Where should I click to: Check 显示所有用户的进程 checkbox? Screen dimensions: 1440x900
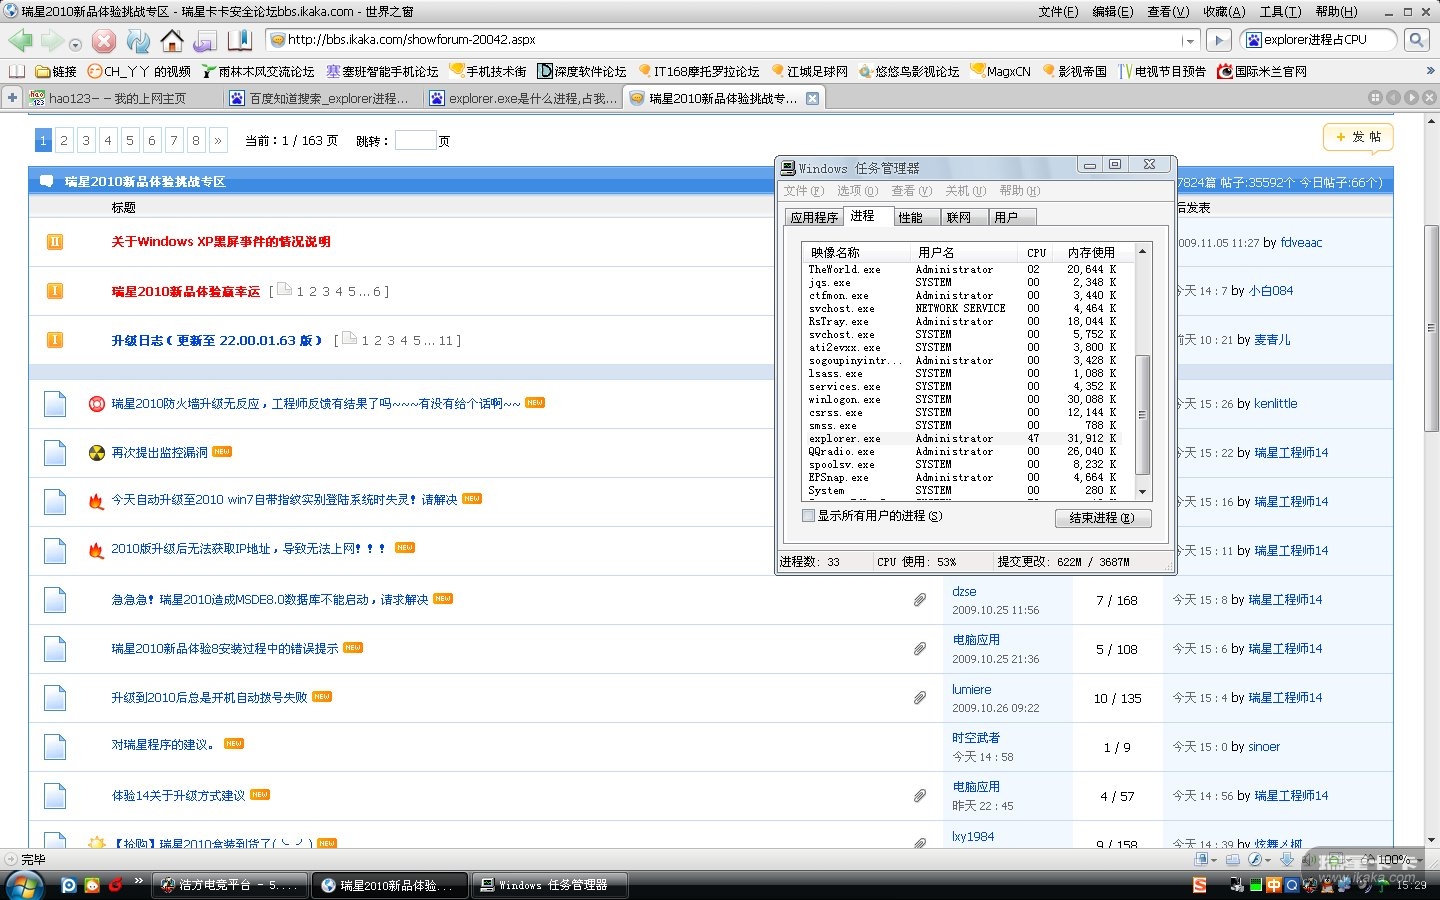[808, 516]
